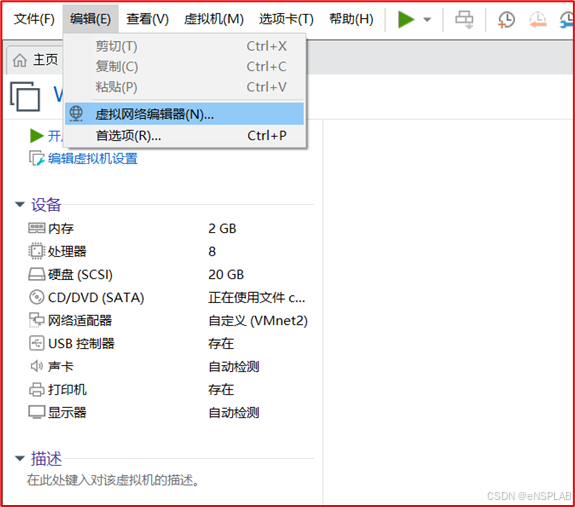Screen dimensions: 575x507
Task: Select the USB 控制器 device label
Action: click(x=81, y=343)
